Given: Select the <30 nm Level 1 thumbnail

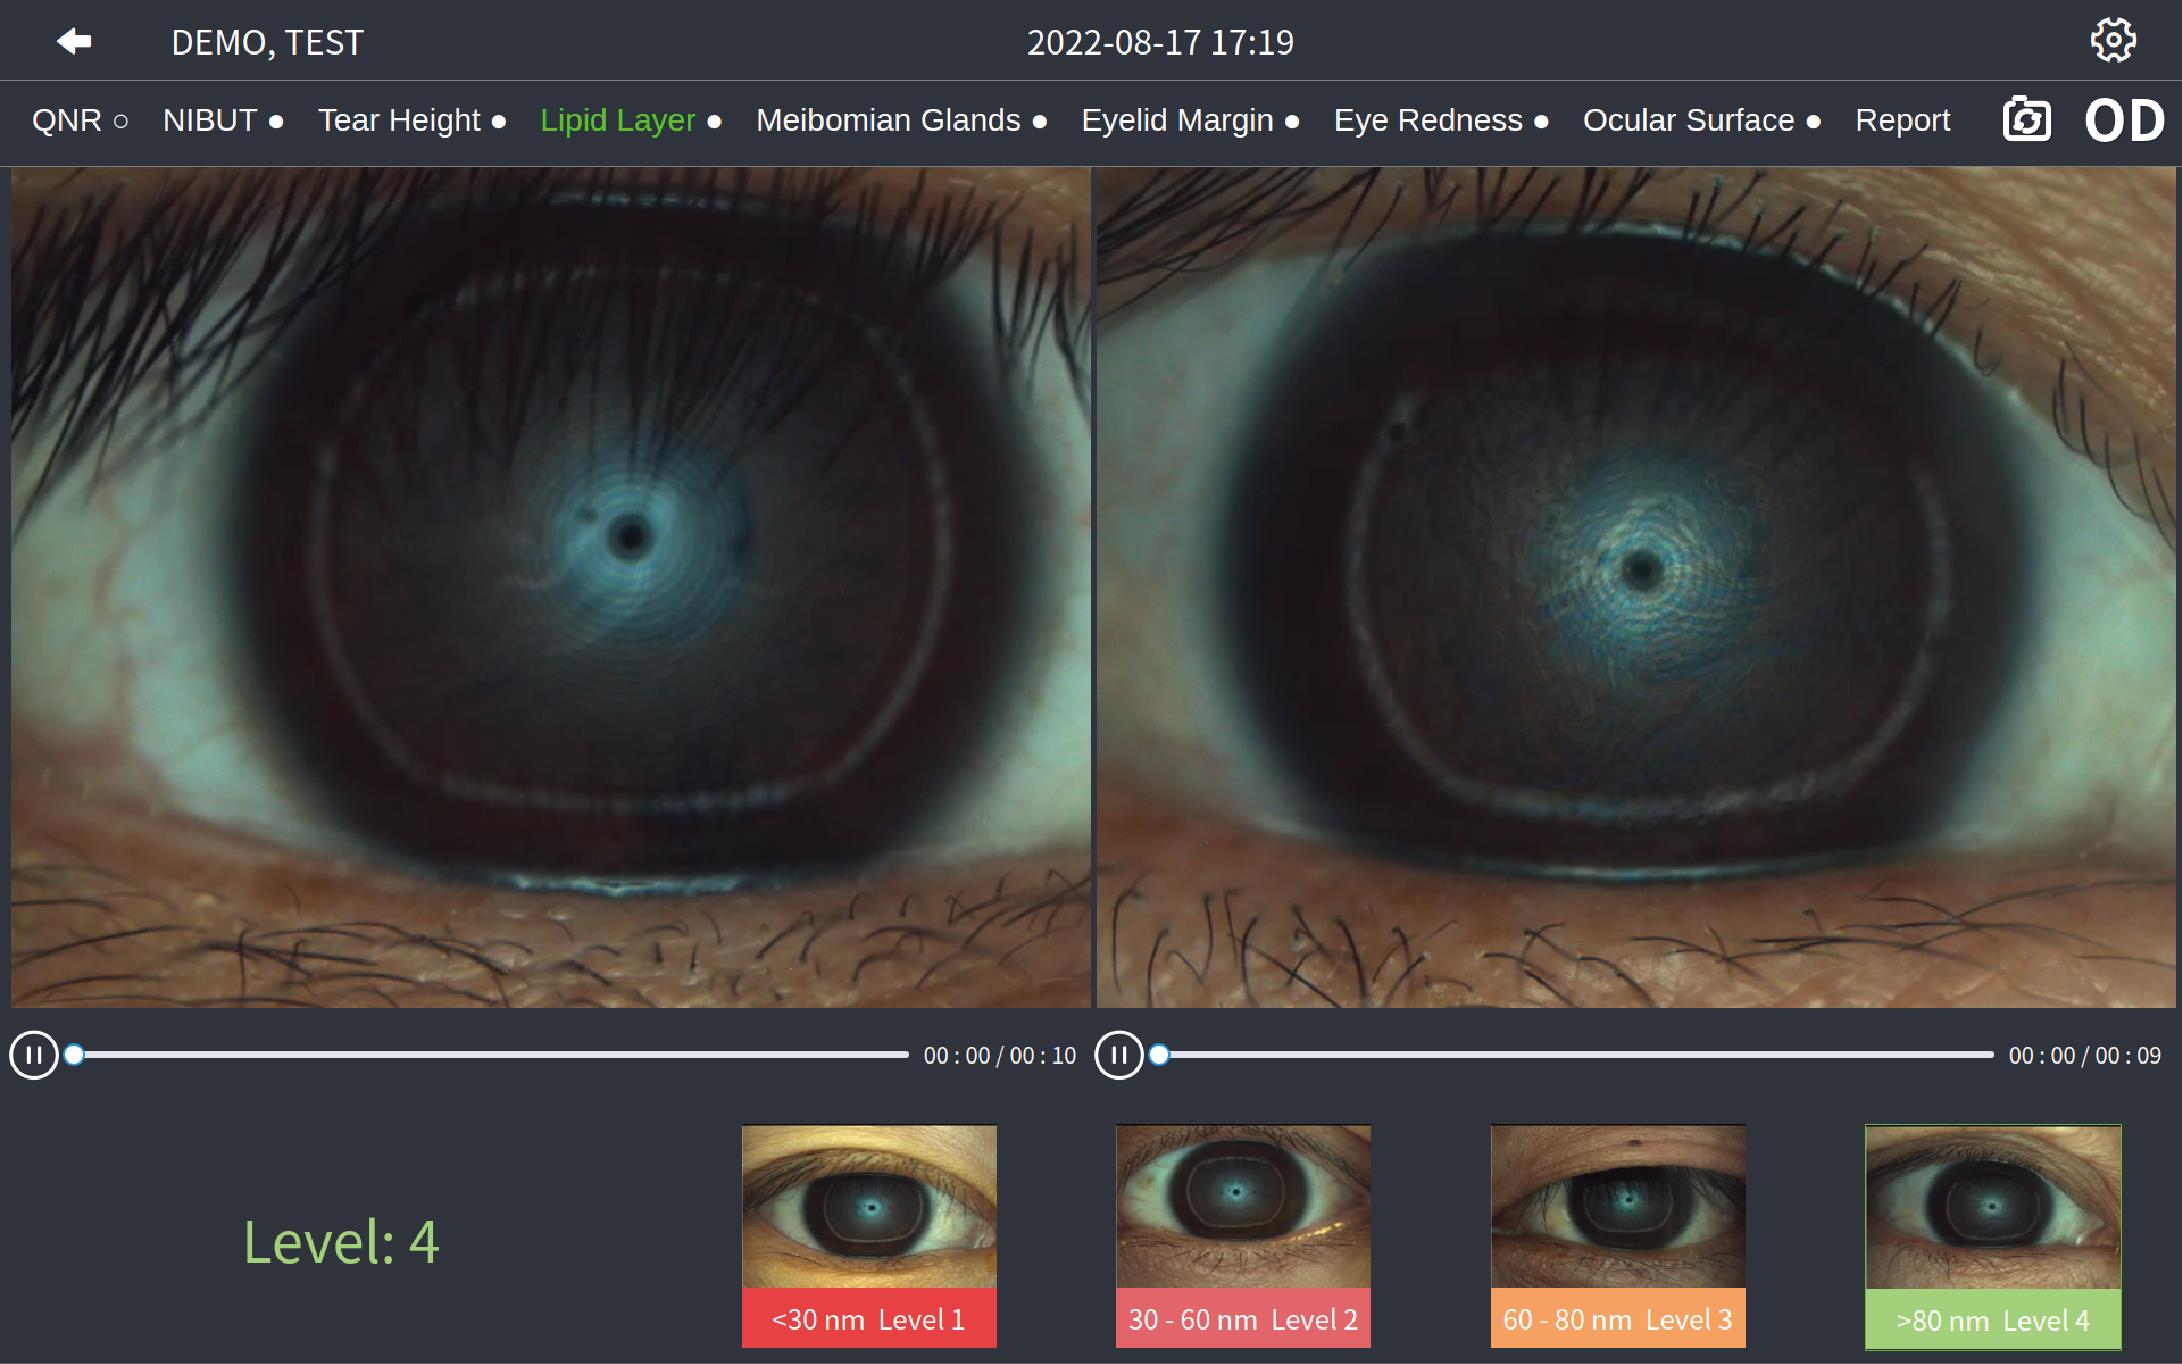Looking at the screenshot, I should pos(869,1236).
